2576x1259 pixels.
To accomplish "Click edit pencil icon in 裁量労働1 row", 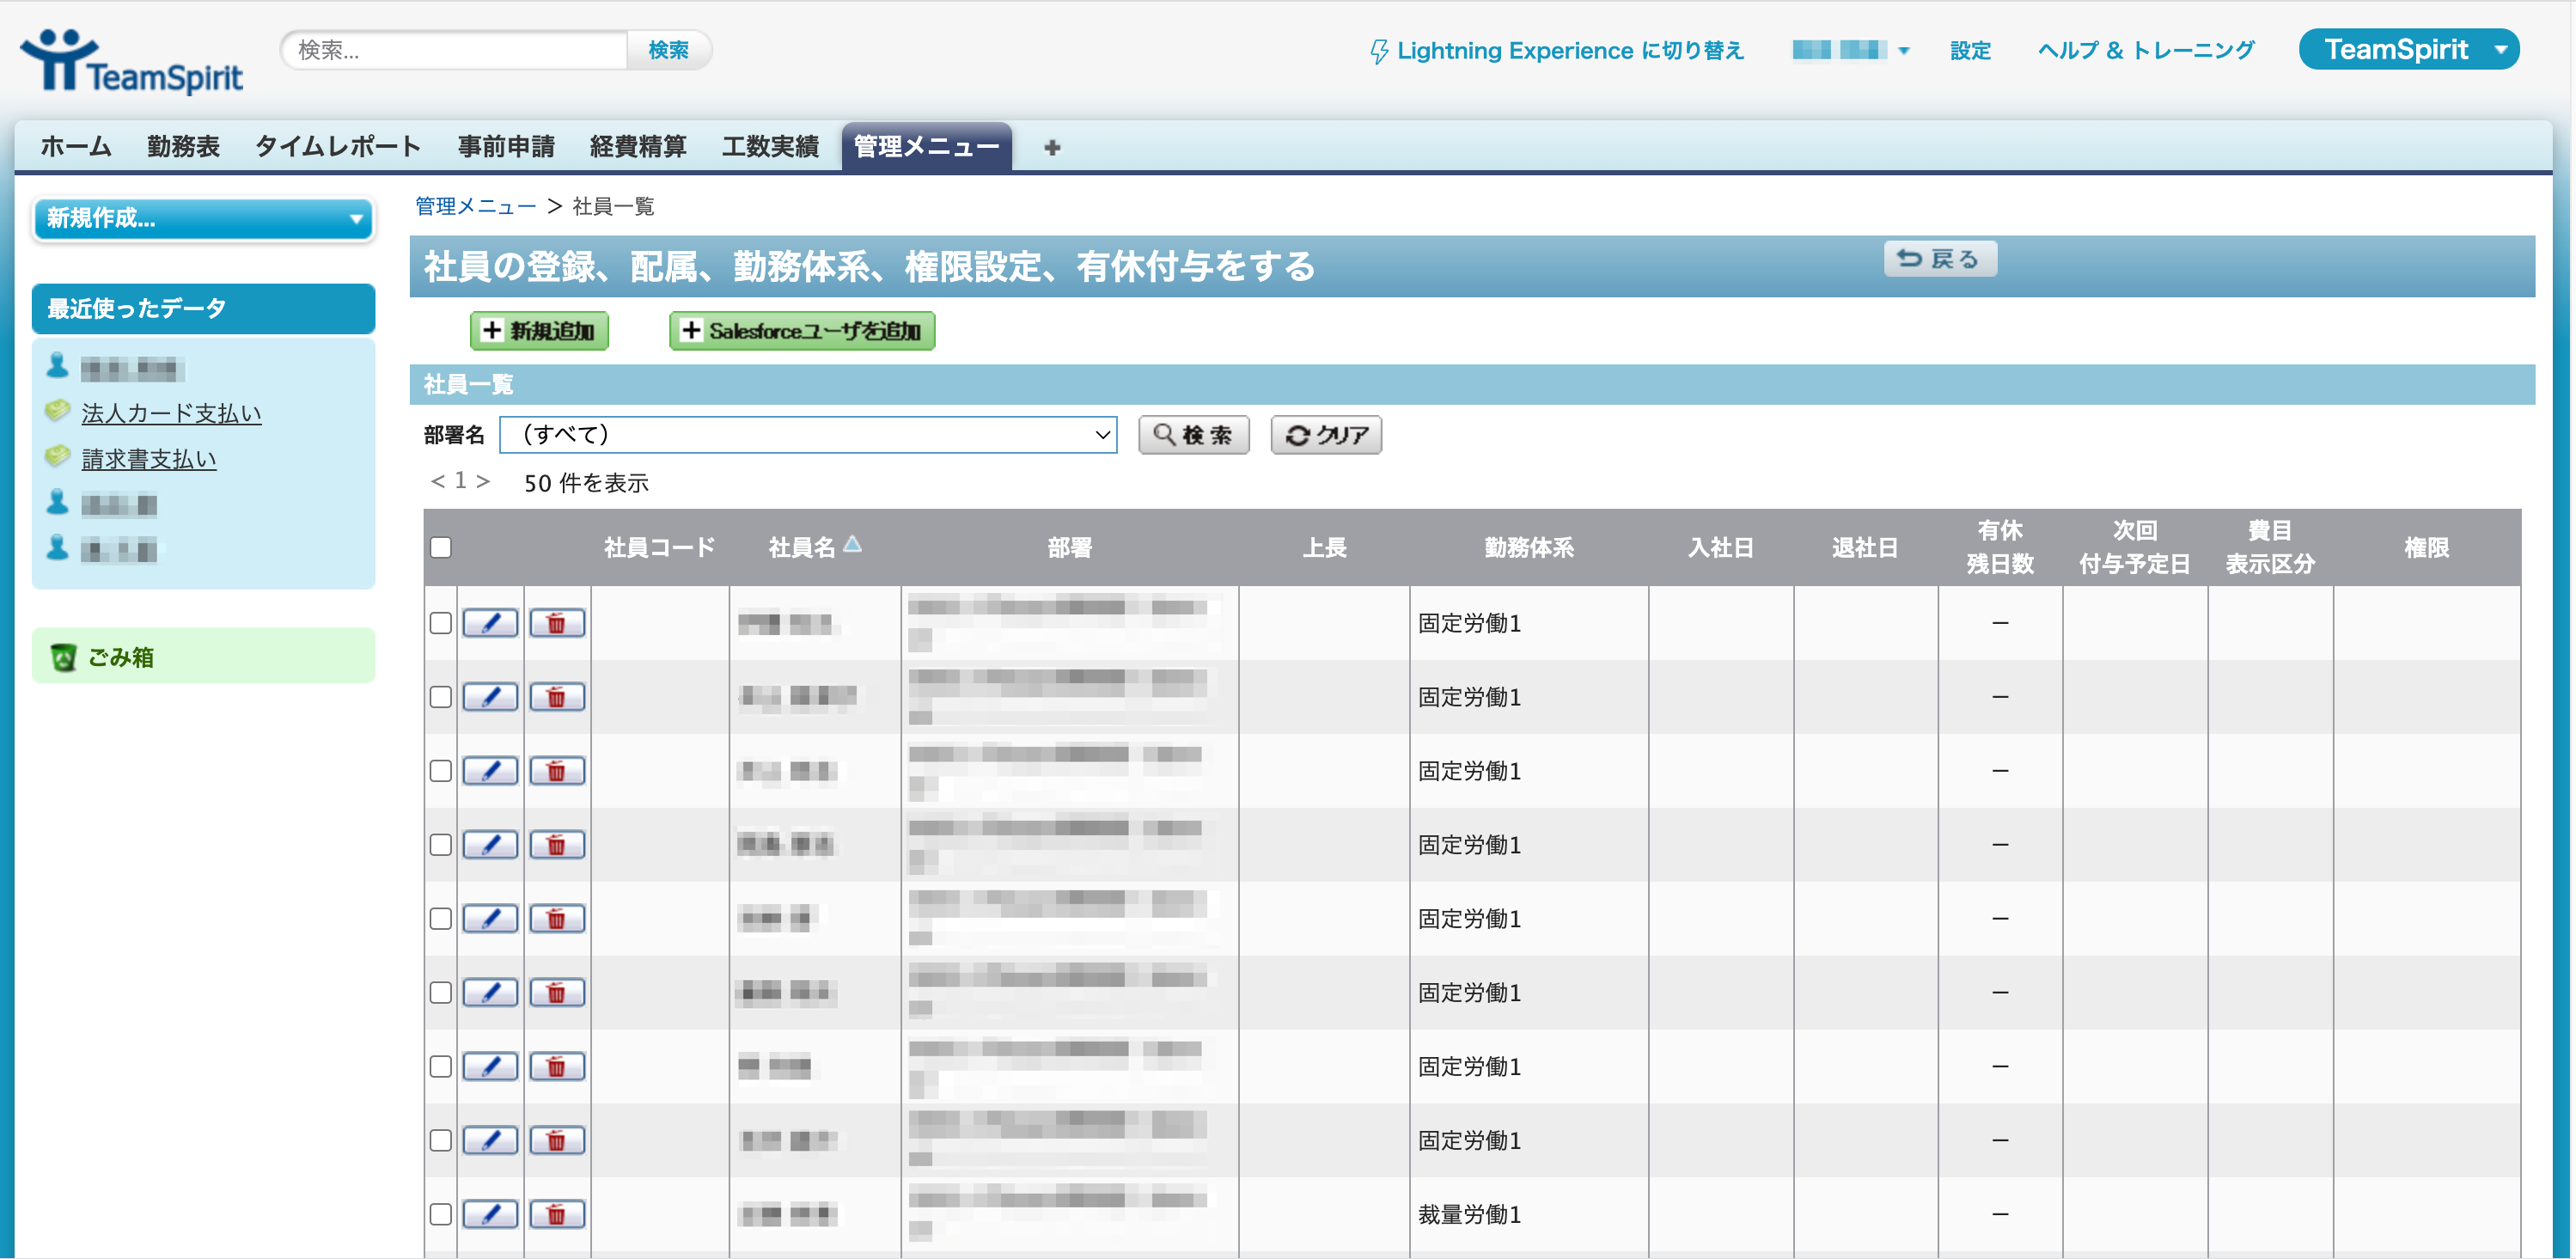I will [490, 1214].
